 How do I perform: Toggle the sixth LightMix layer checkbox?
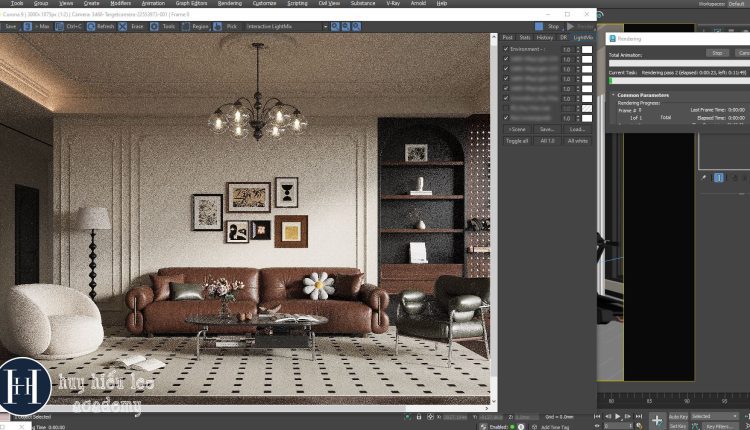(x=506, y=98)
